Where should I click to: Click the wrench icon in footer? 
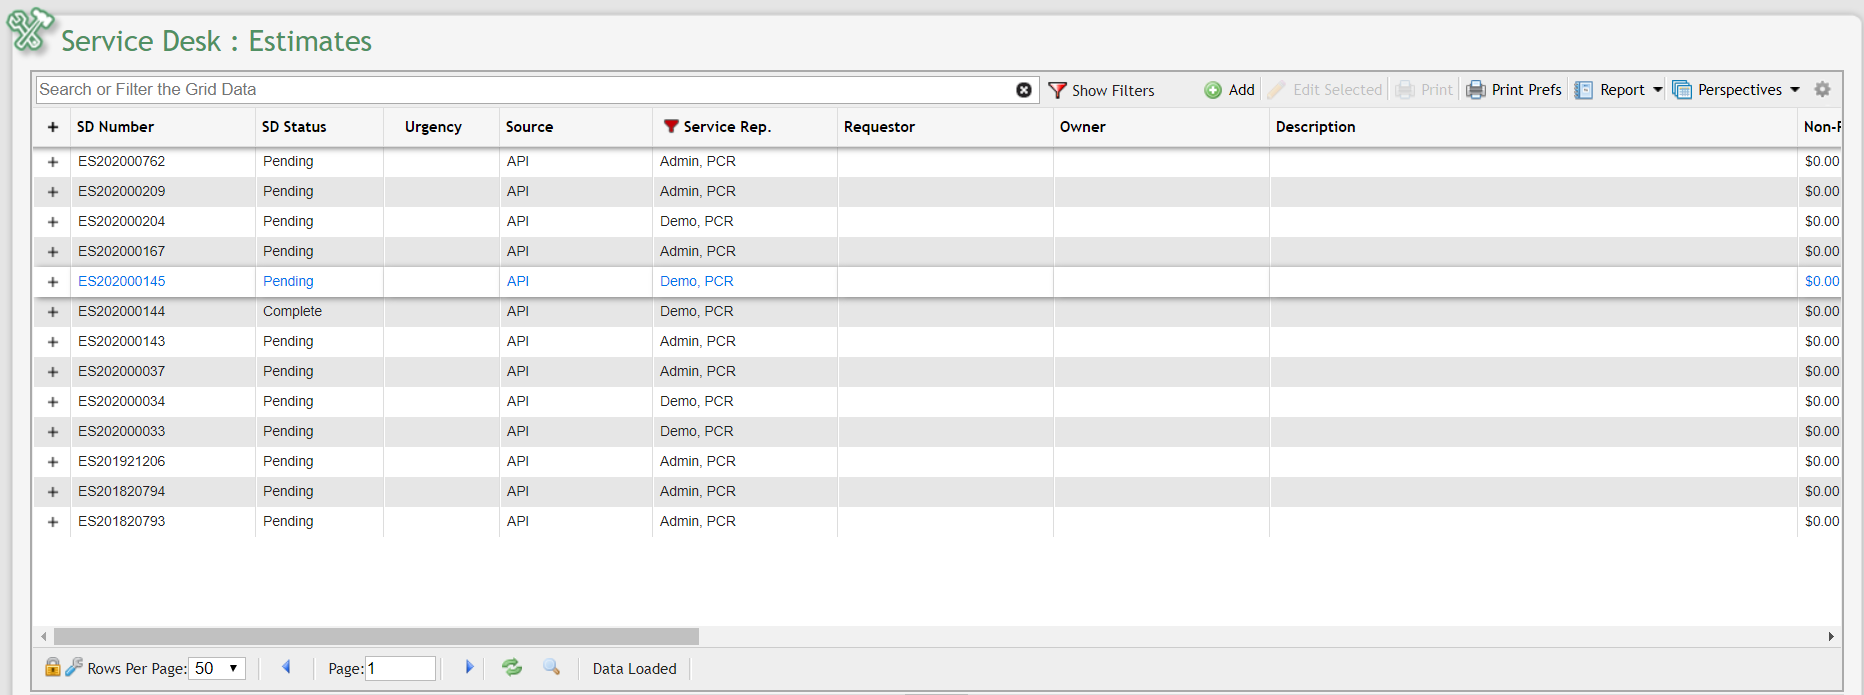[x=74, y=667]
